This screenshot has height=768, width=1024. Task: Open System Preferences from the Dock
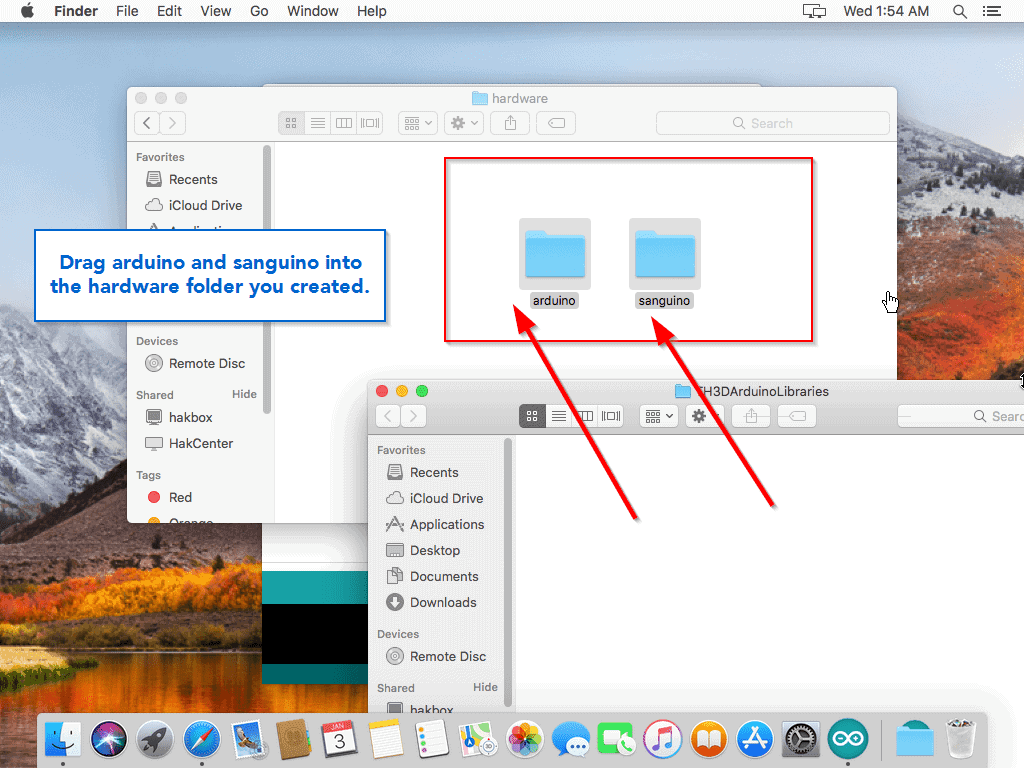[x=801, y=740]
